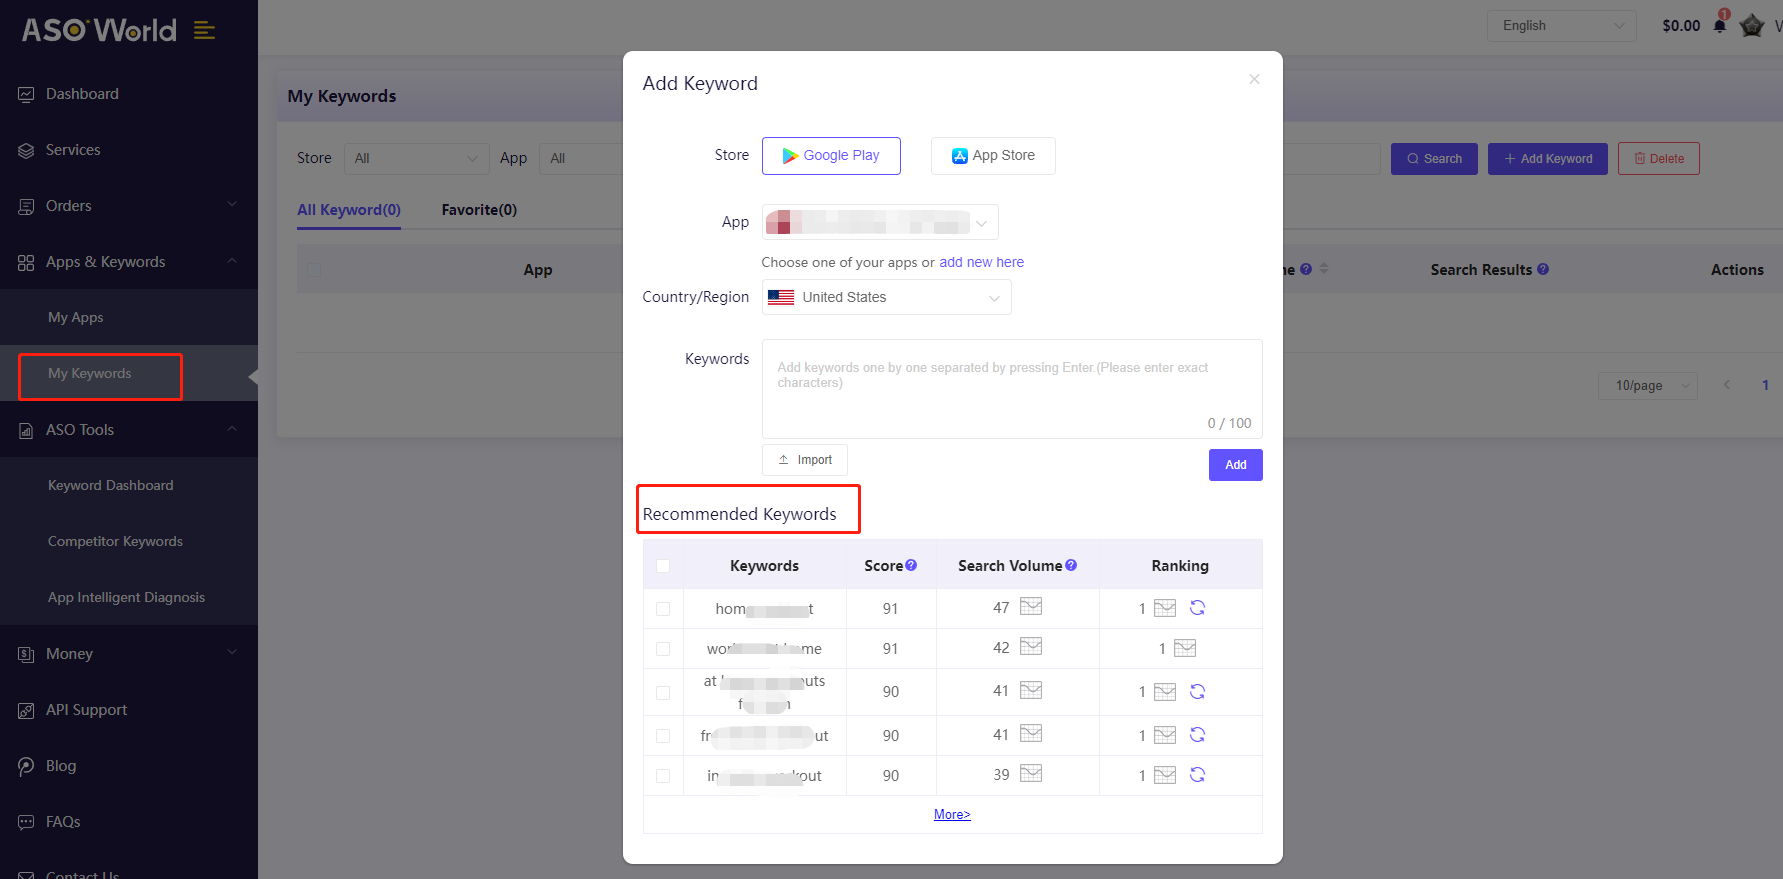The width and height of the screenshot is (1783, 879).
Task: Expand the Orders sidebar section
Action: coord(129,206)
